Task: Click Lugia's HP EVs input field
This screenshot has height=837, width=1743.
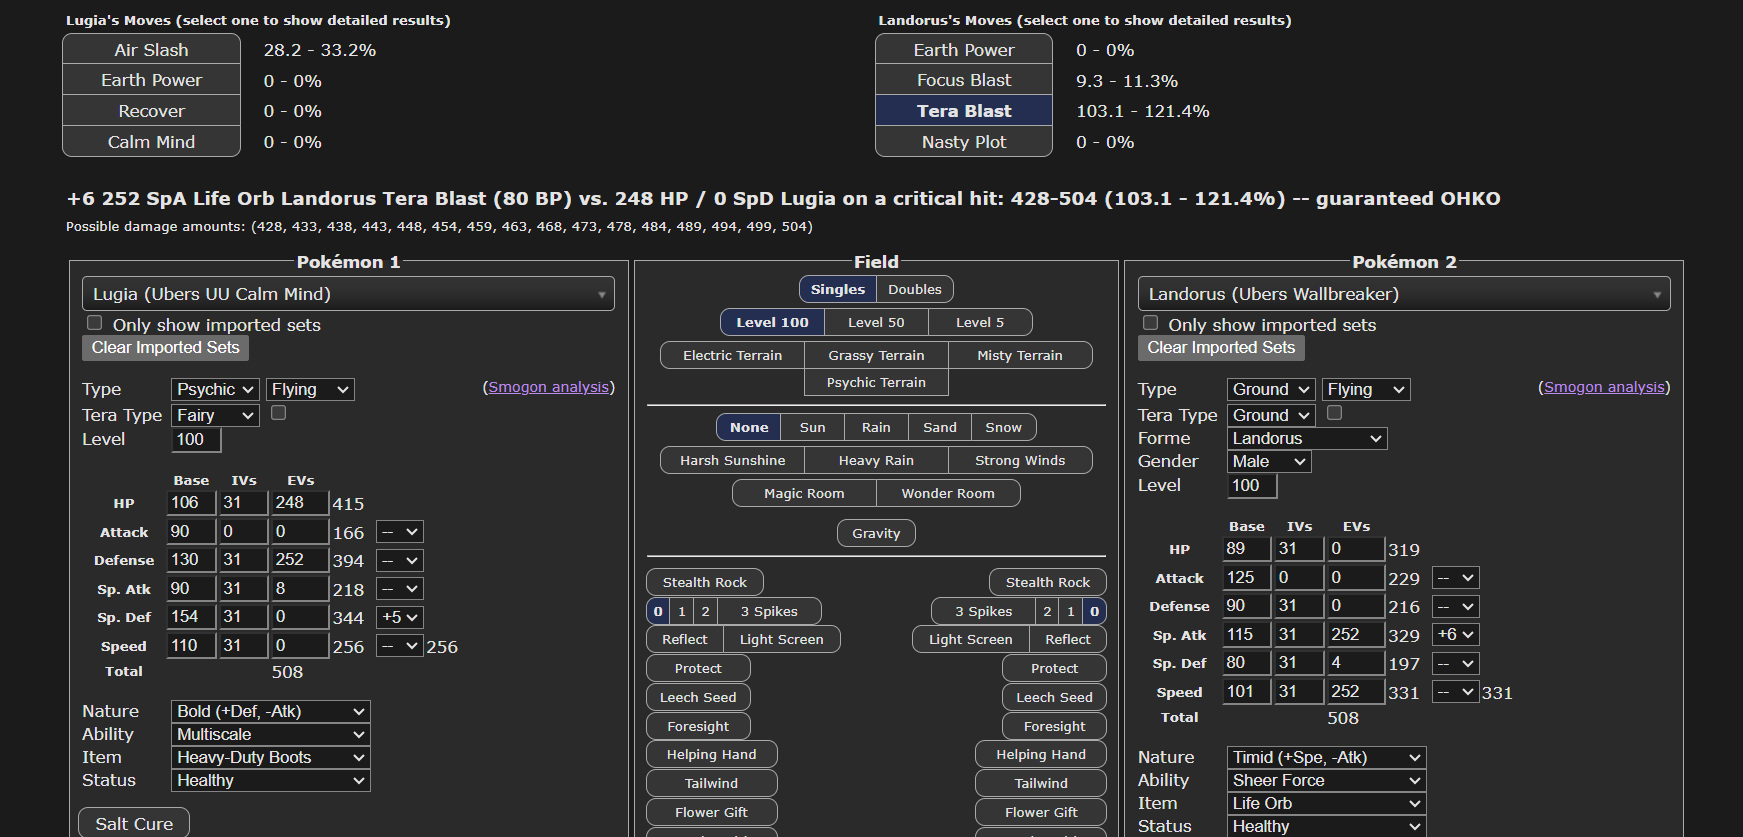Action: [300, 503]
